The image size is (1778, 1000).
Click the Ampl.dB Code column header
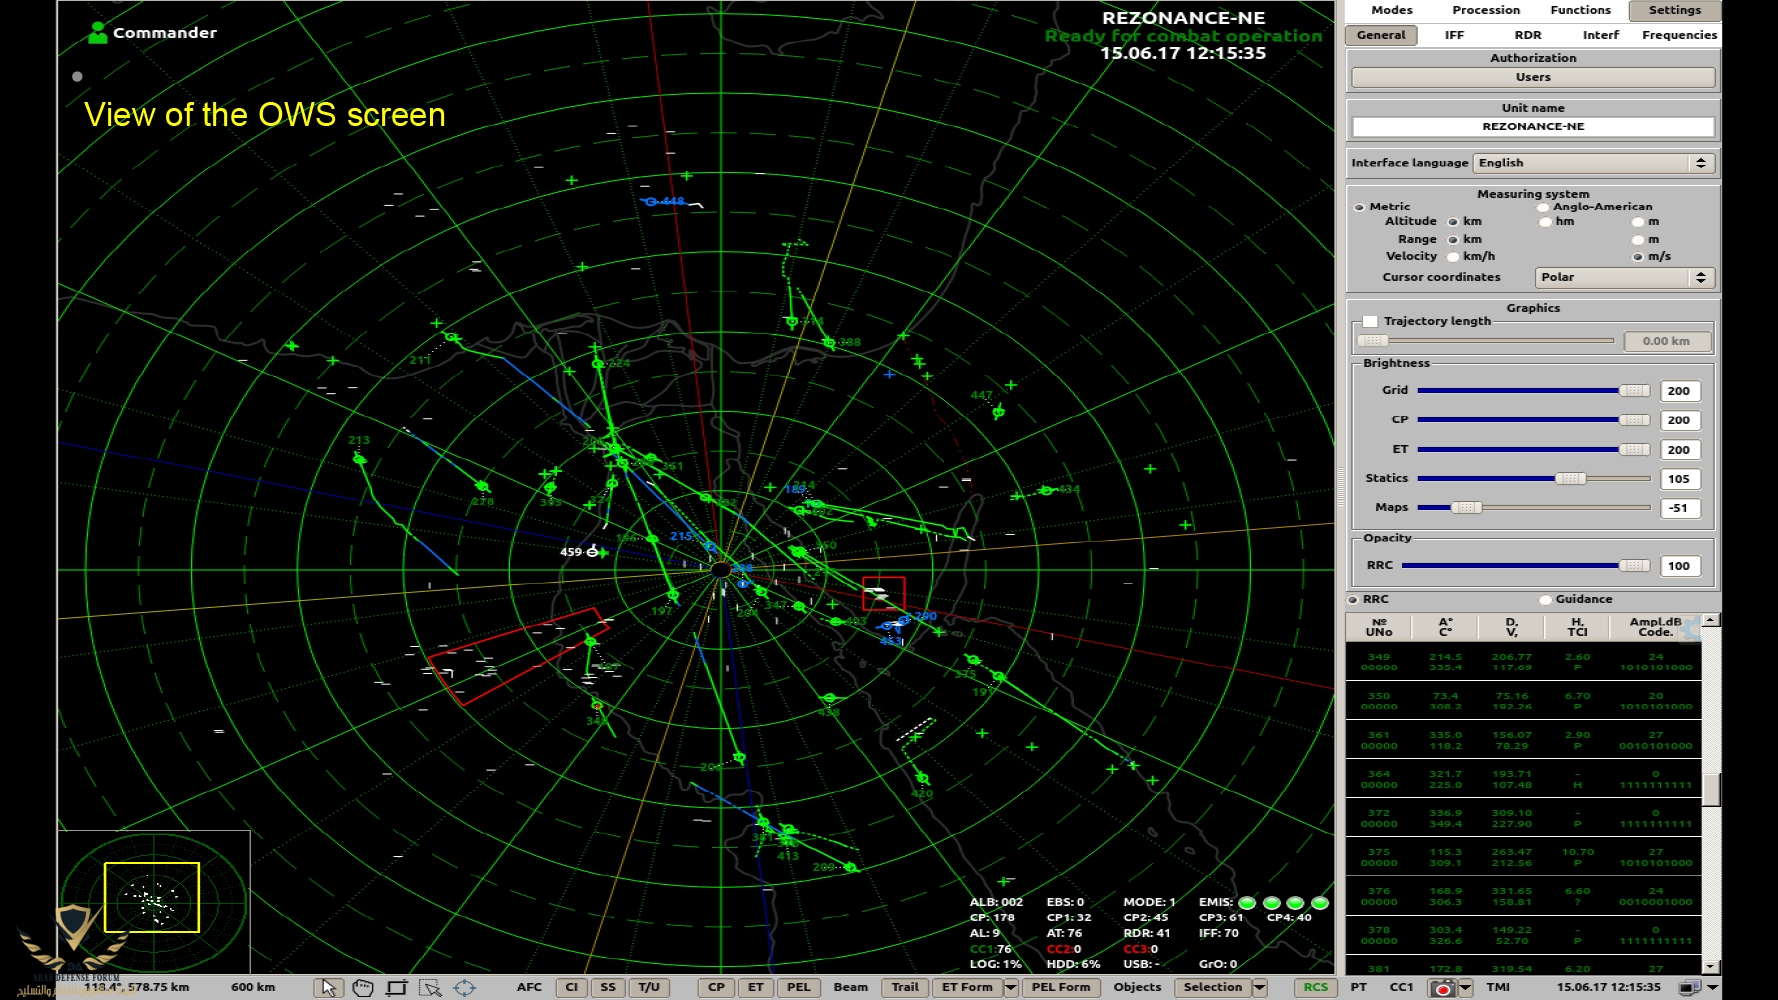1655,627
